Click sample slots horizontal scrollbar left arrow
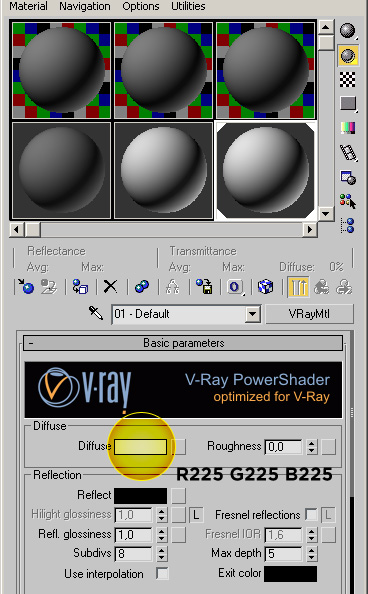This screenshot has height=594, width=368. [x=16, y=229]
